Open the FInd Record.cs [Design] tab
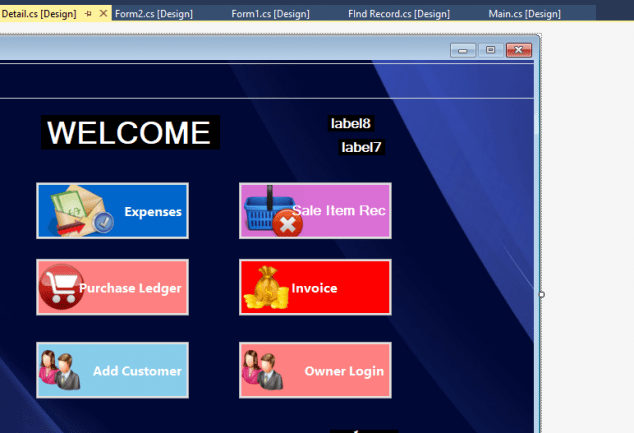Screen dimensions: 634x433 pyautogui.click(x=399, y=14)
